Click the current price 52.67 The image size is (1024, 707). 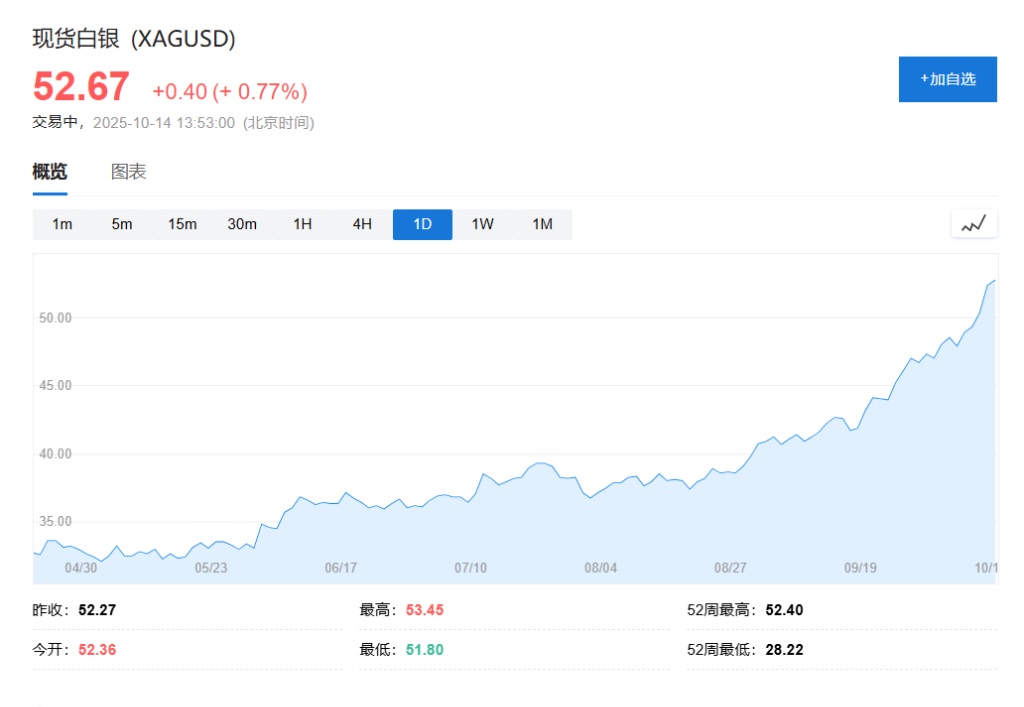(x=81, y=87)
